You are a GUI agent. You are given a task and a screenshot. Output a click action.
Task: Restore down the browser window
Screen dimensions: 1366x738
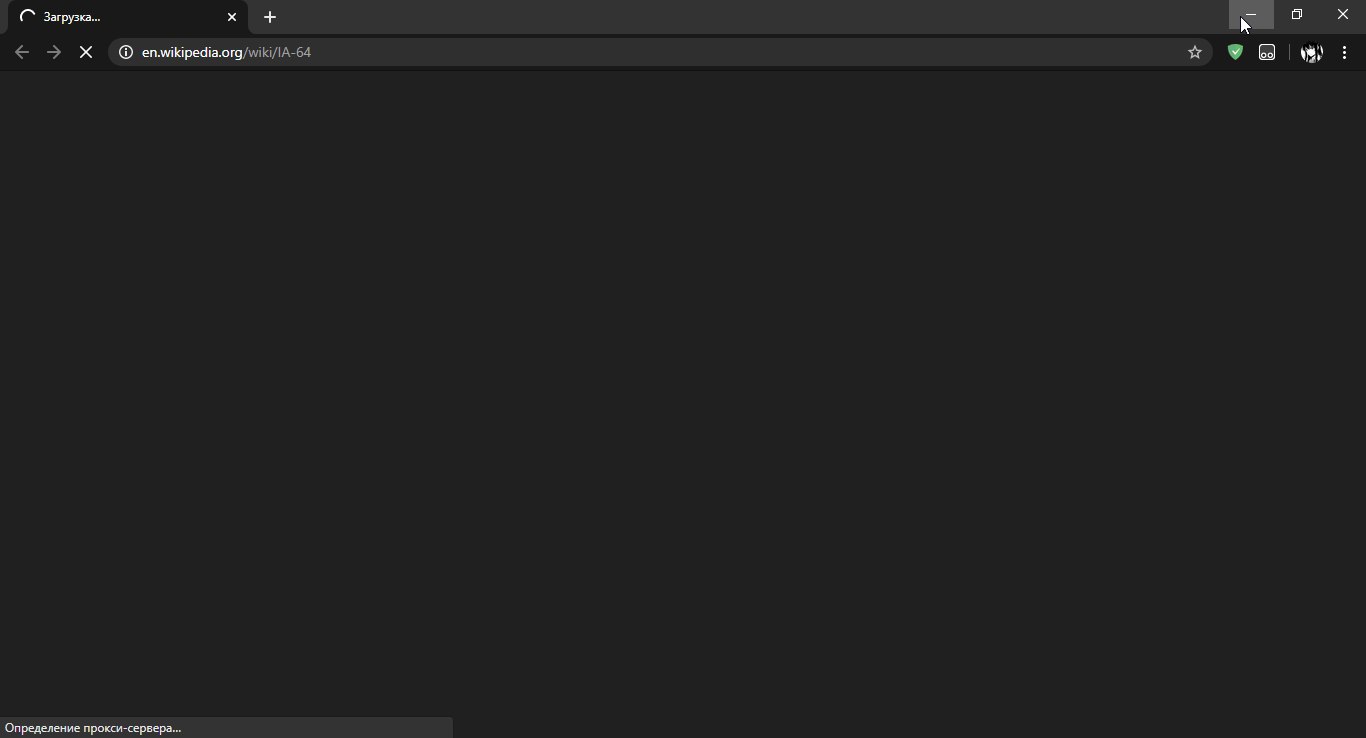[x=1297, y=15]
